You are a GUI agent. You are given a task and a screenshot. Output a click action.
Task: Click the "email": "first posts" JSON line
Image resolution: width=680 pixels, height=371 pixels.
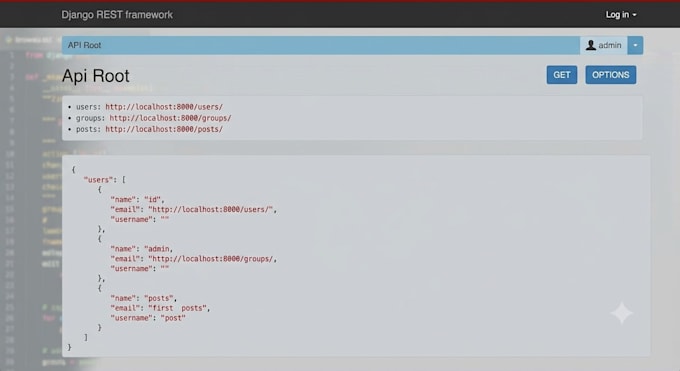tap(160, 308)
